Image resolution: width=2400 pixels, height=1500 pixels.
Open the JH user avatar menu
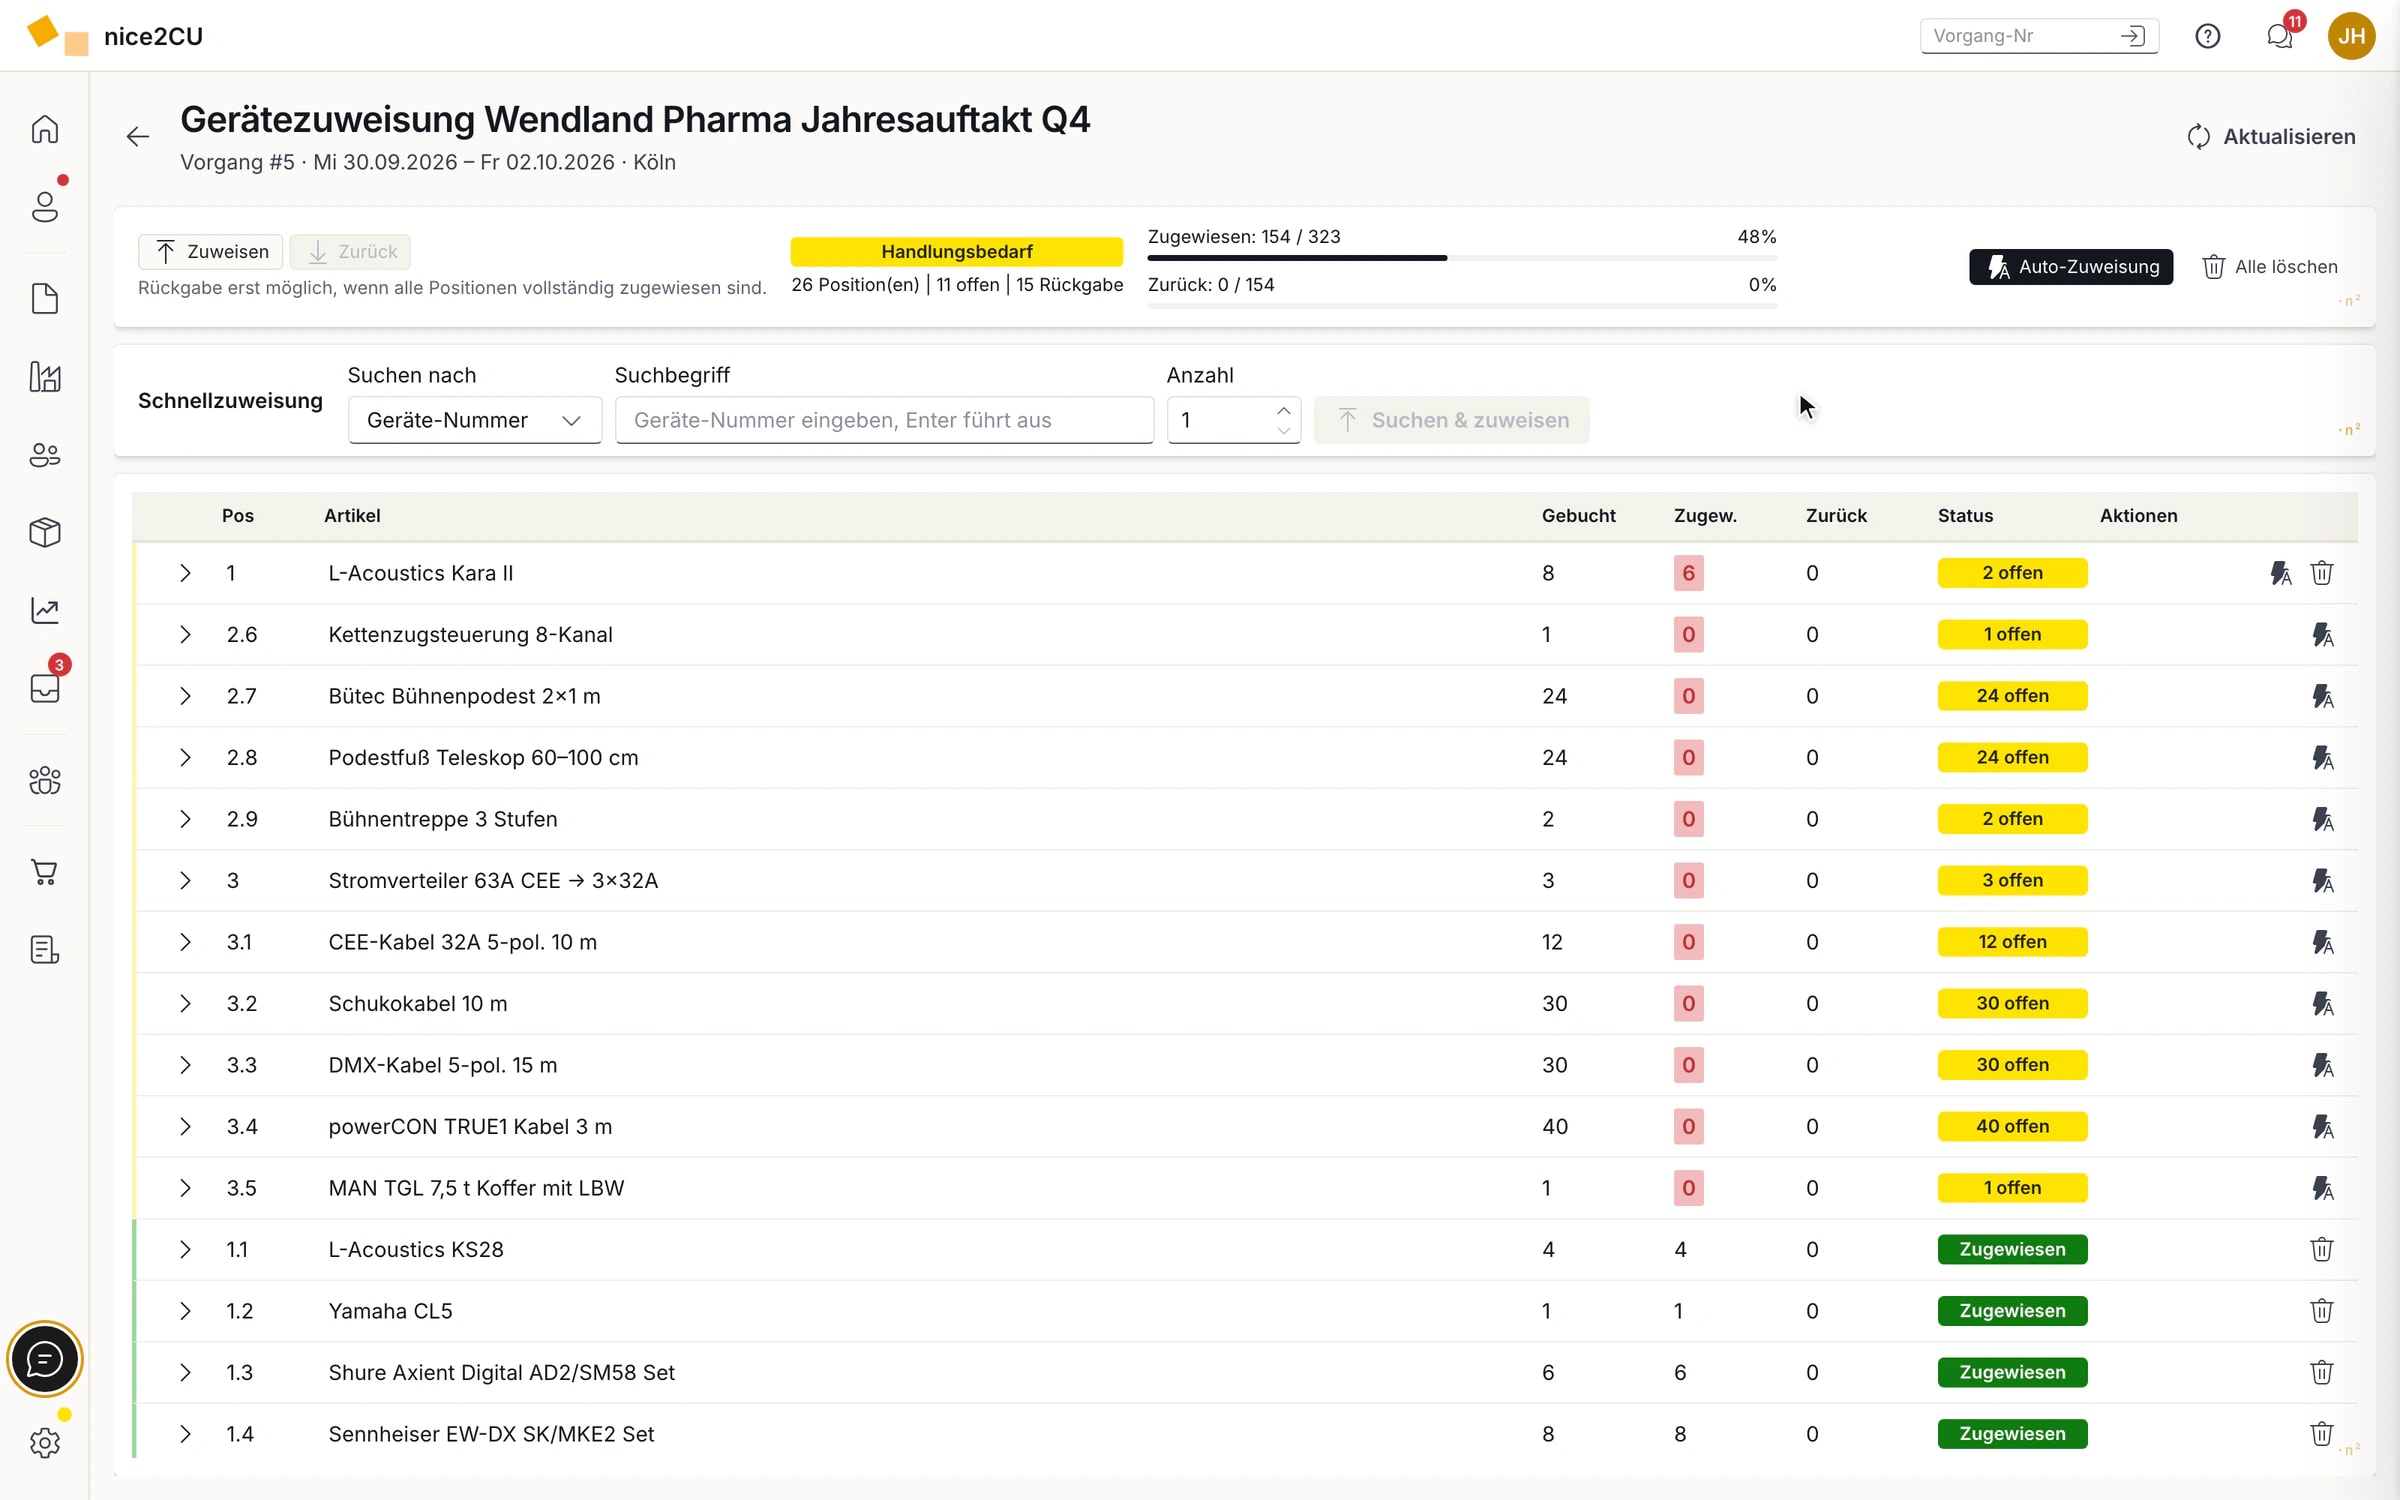point(2351,36)
